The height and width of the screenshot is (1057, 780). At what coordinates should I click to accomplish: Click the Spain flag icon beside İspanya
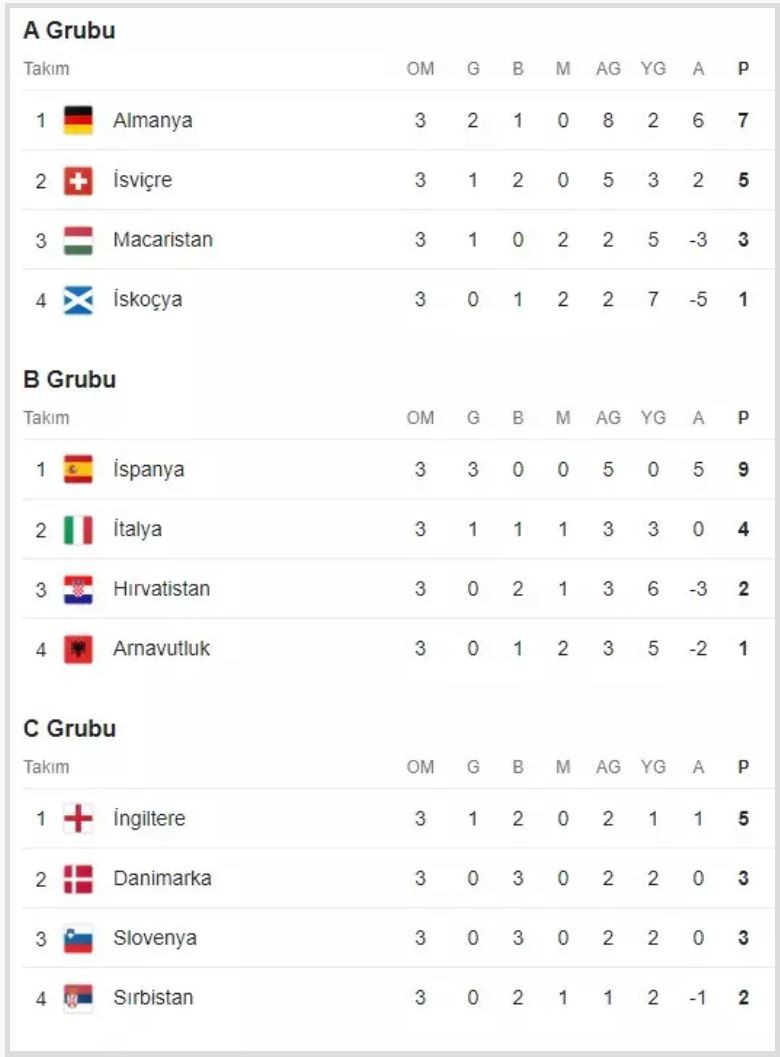(x=78, y=470)
